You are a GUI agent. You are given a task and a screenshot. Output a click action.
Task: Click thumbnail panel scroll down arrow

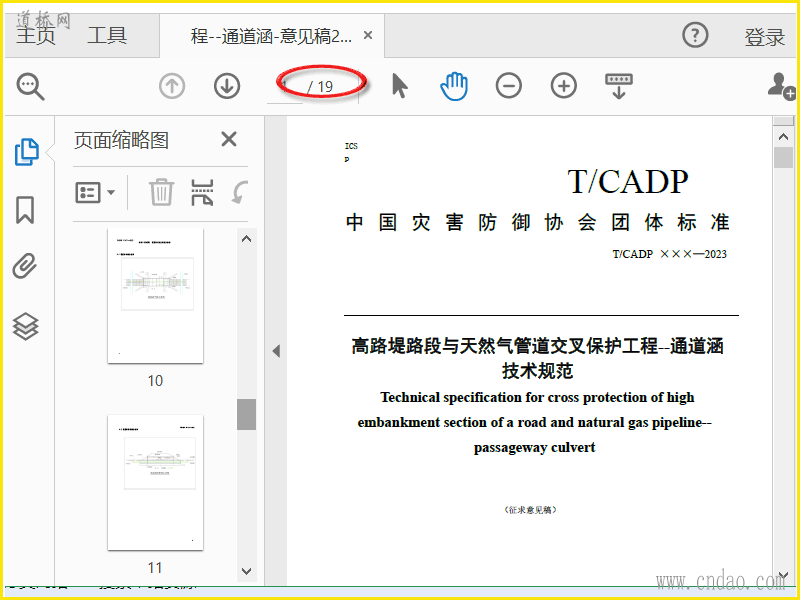click(246, 571)
